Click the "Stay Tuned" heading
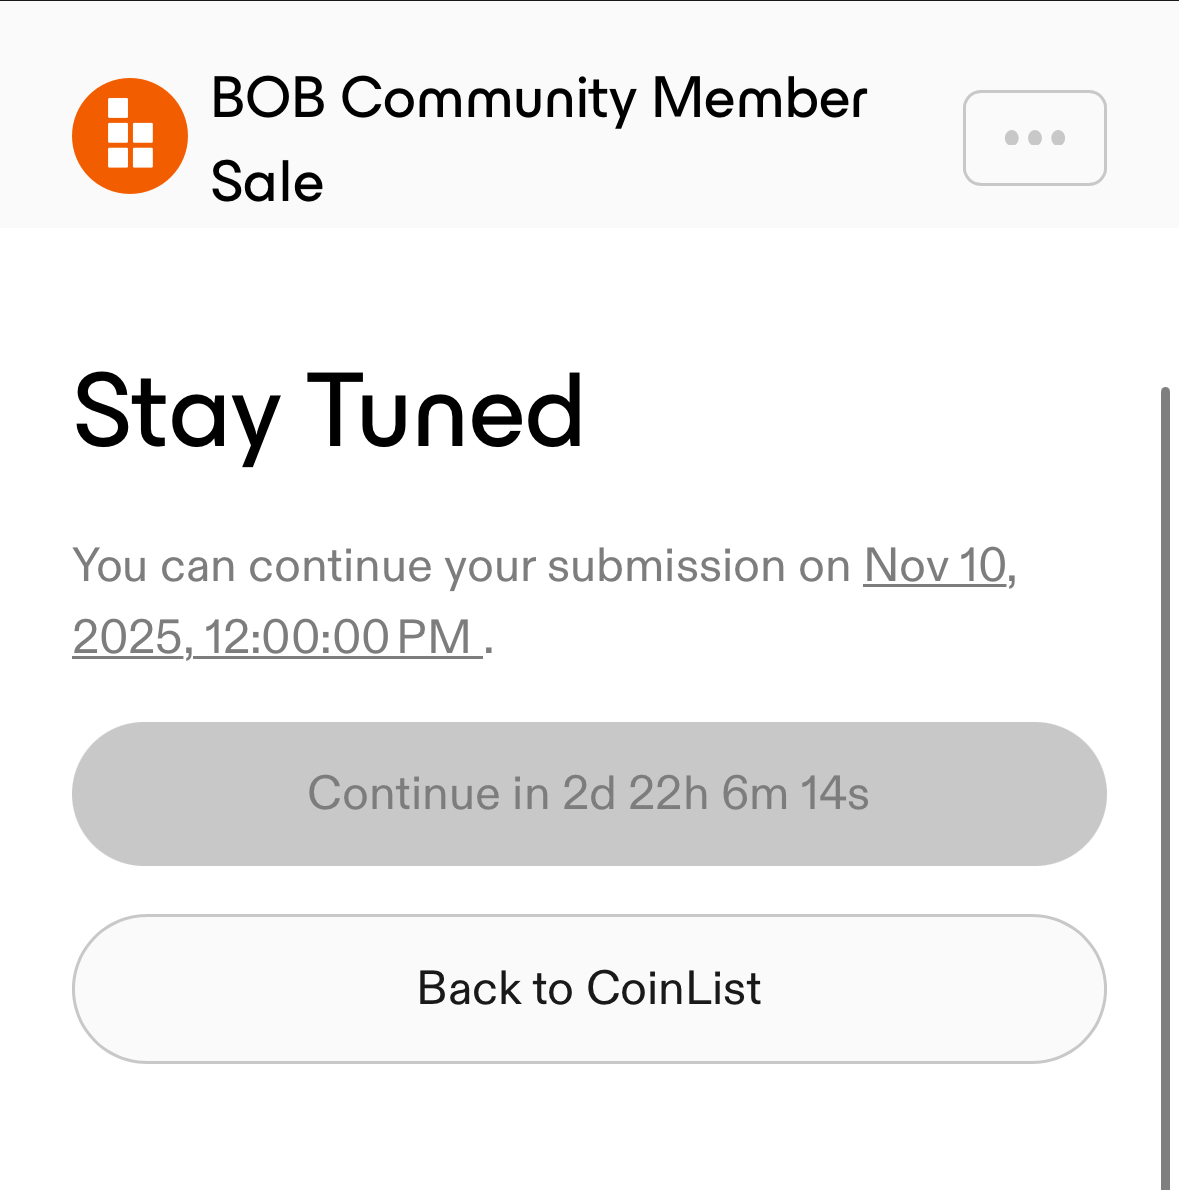This screenshot has height=1190, width=1179. point(328,411)
